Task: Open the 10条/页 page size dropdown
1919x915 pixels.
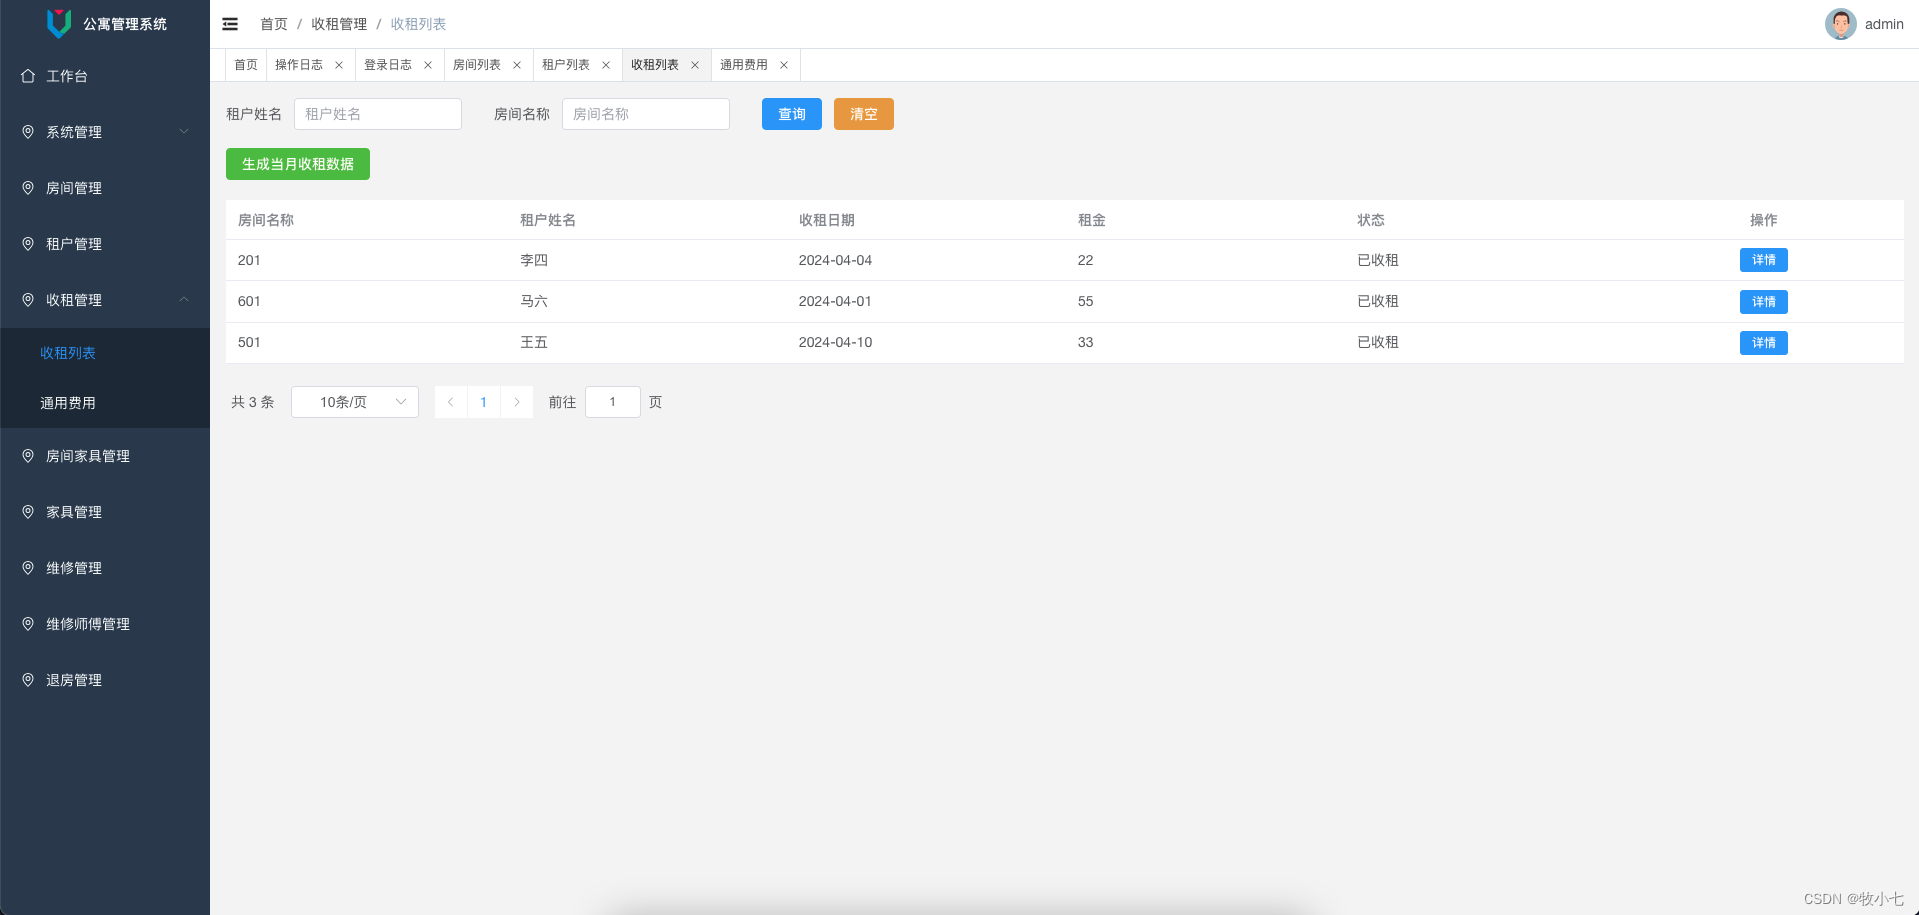Action: pyautogui.click(x=355, y=402)
